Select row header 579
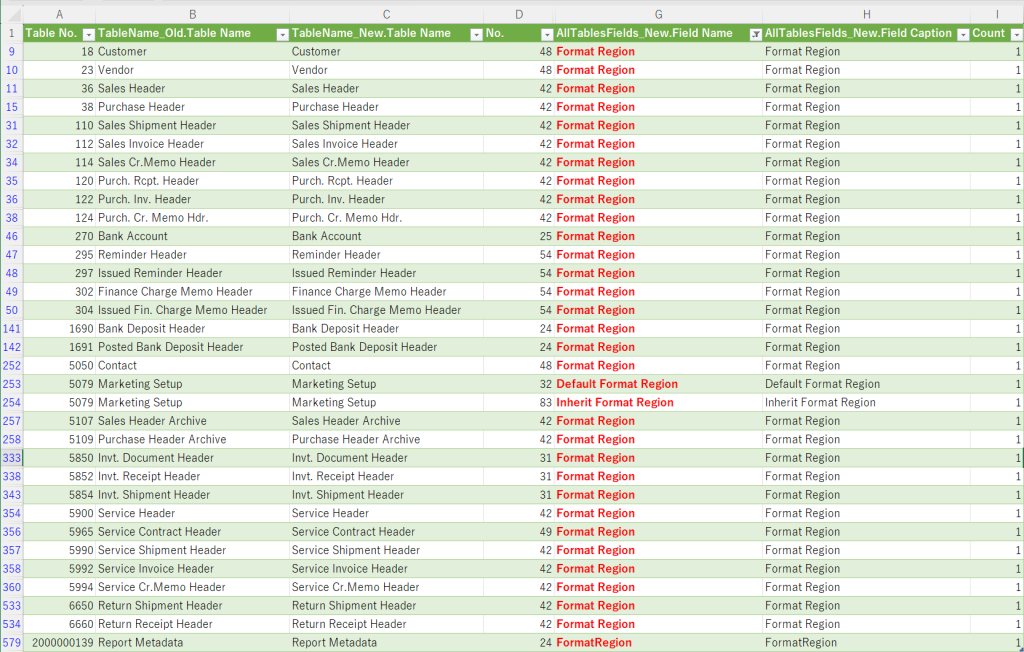This screenshot has width=1024, height=652. pos(12,643)
